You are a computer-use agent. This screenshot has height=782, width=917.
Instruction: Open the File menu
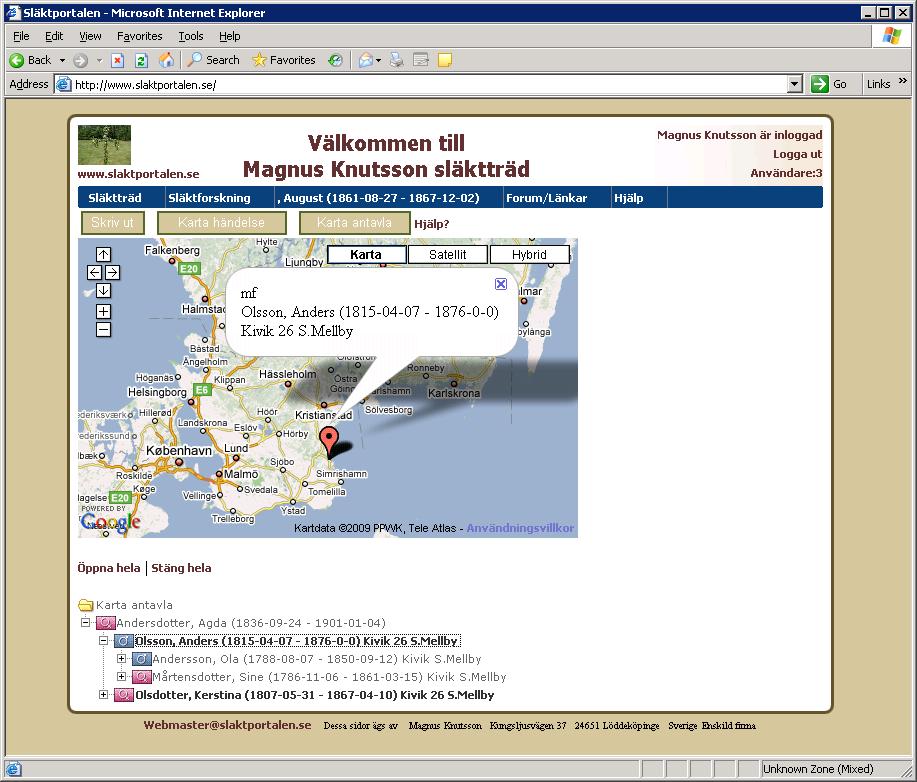(21, 36)
